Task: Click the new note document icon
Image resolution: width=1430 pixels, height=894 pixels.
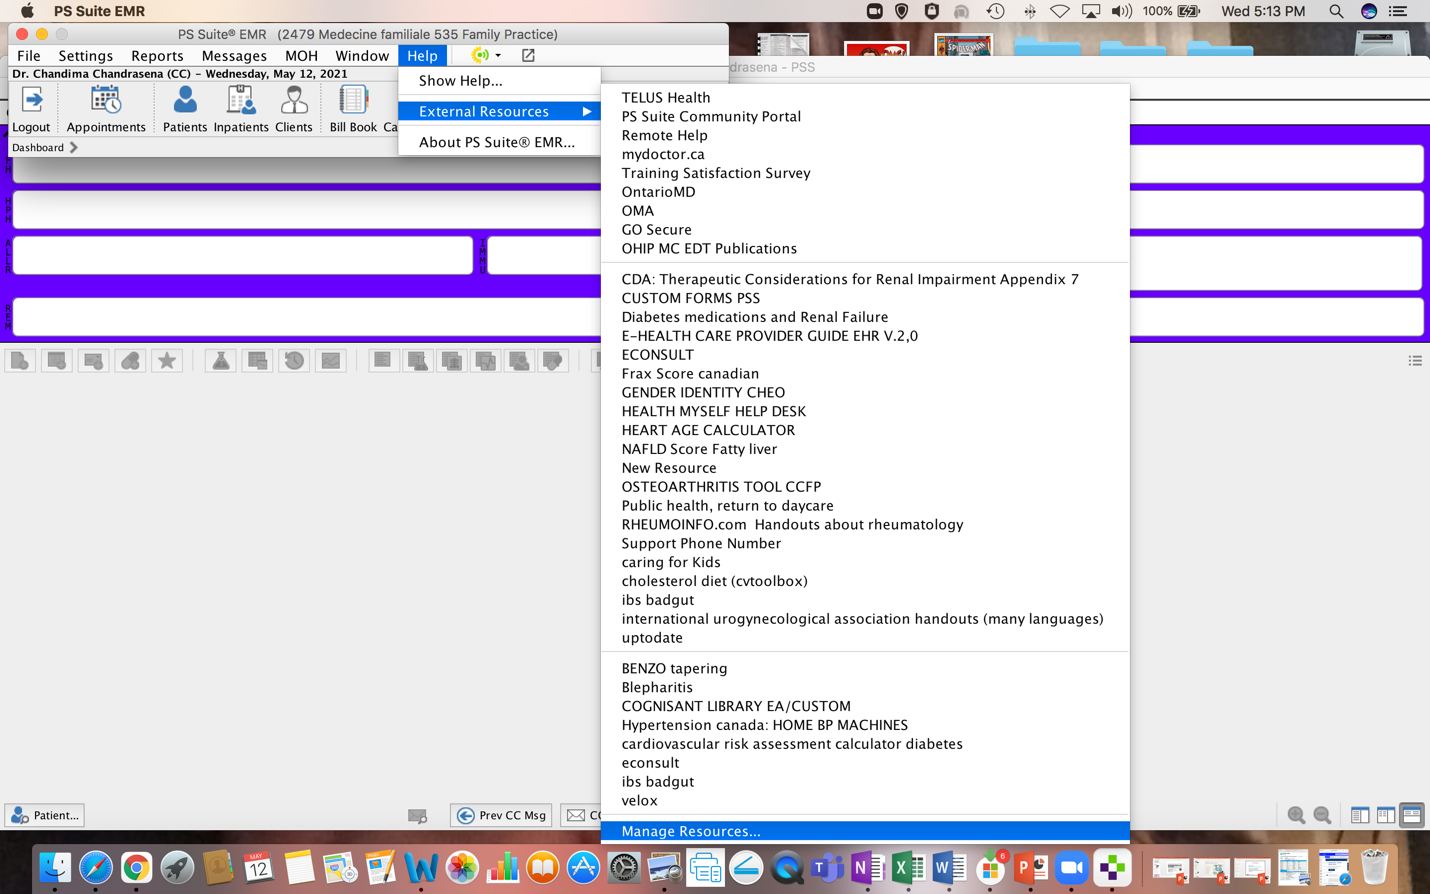Action: tap(20, 361)
